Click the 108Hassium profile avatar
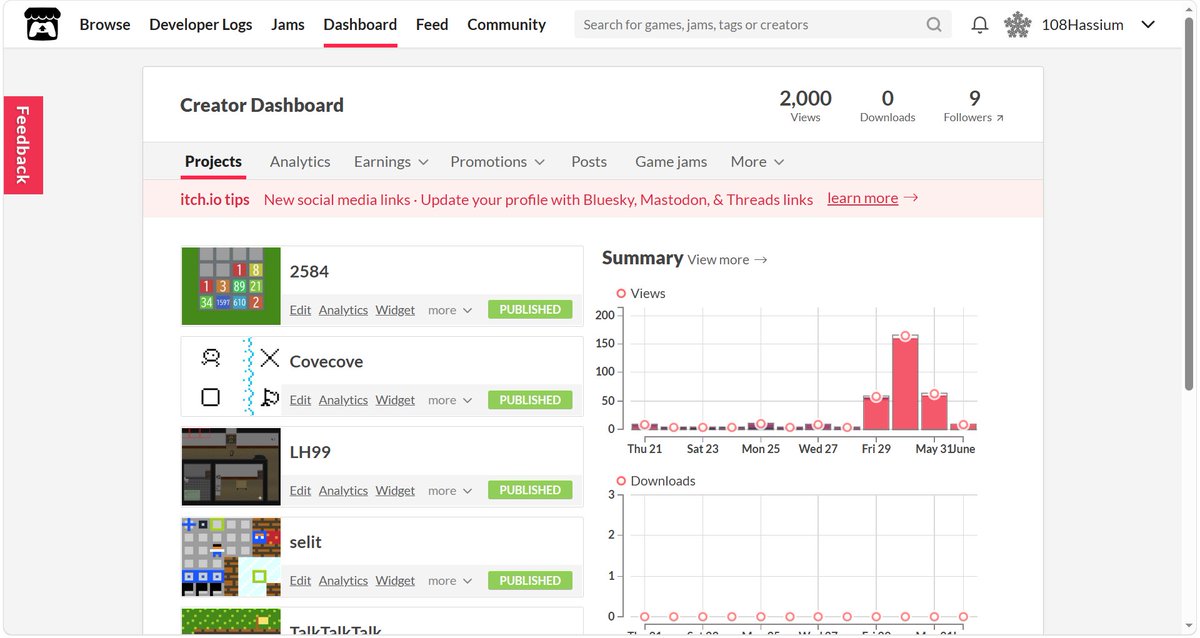The image size is (1200, 638). coord(1018,25)
